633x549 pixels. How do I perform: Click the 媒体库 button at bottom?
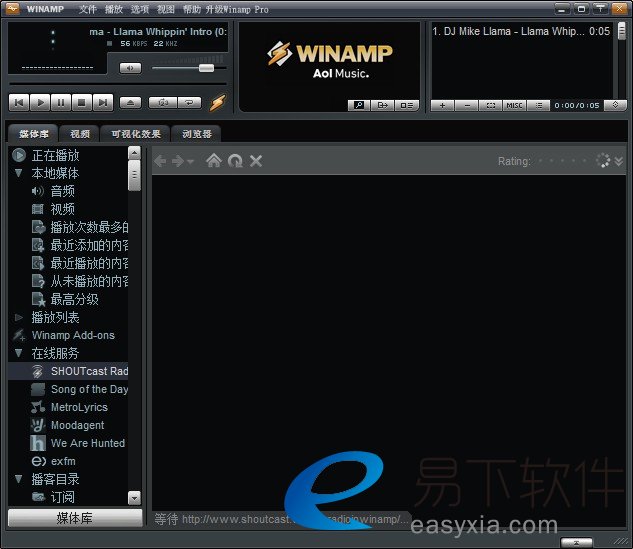[75, 518]
